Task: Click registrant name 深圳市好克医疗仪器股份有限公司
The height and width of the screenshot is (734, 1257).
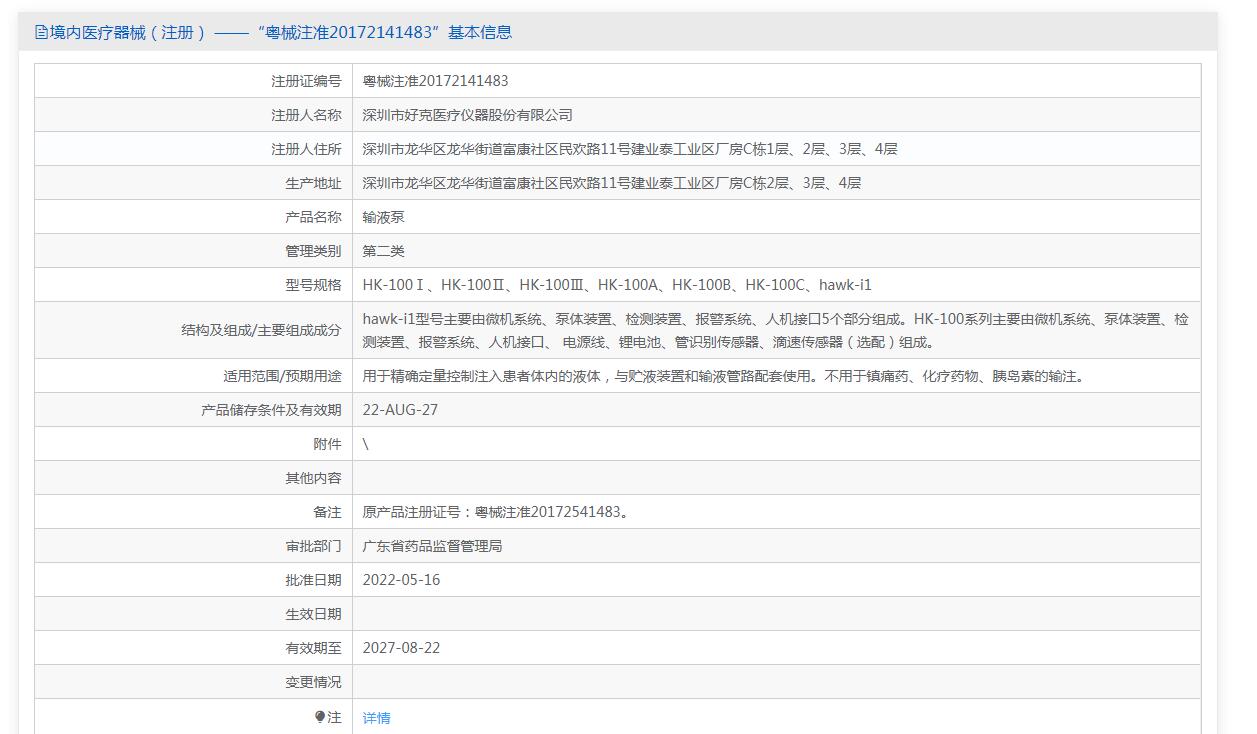Action: click(x=467, y=115)
